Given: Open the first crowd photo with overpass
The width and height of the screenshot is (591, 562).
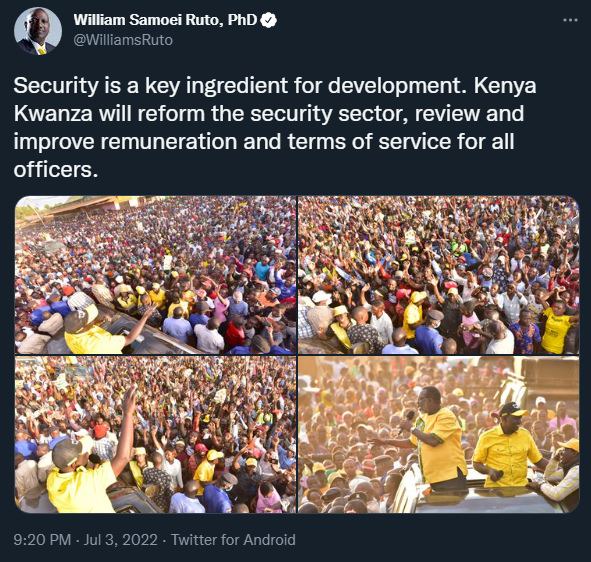Looking at the screenshot, I should (x=156, y=275).
